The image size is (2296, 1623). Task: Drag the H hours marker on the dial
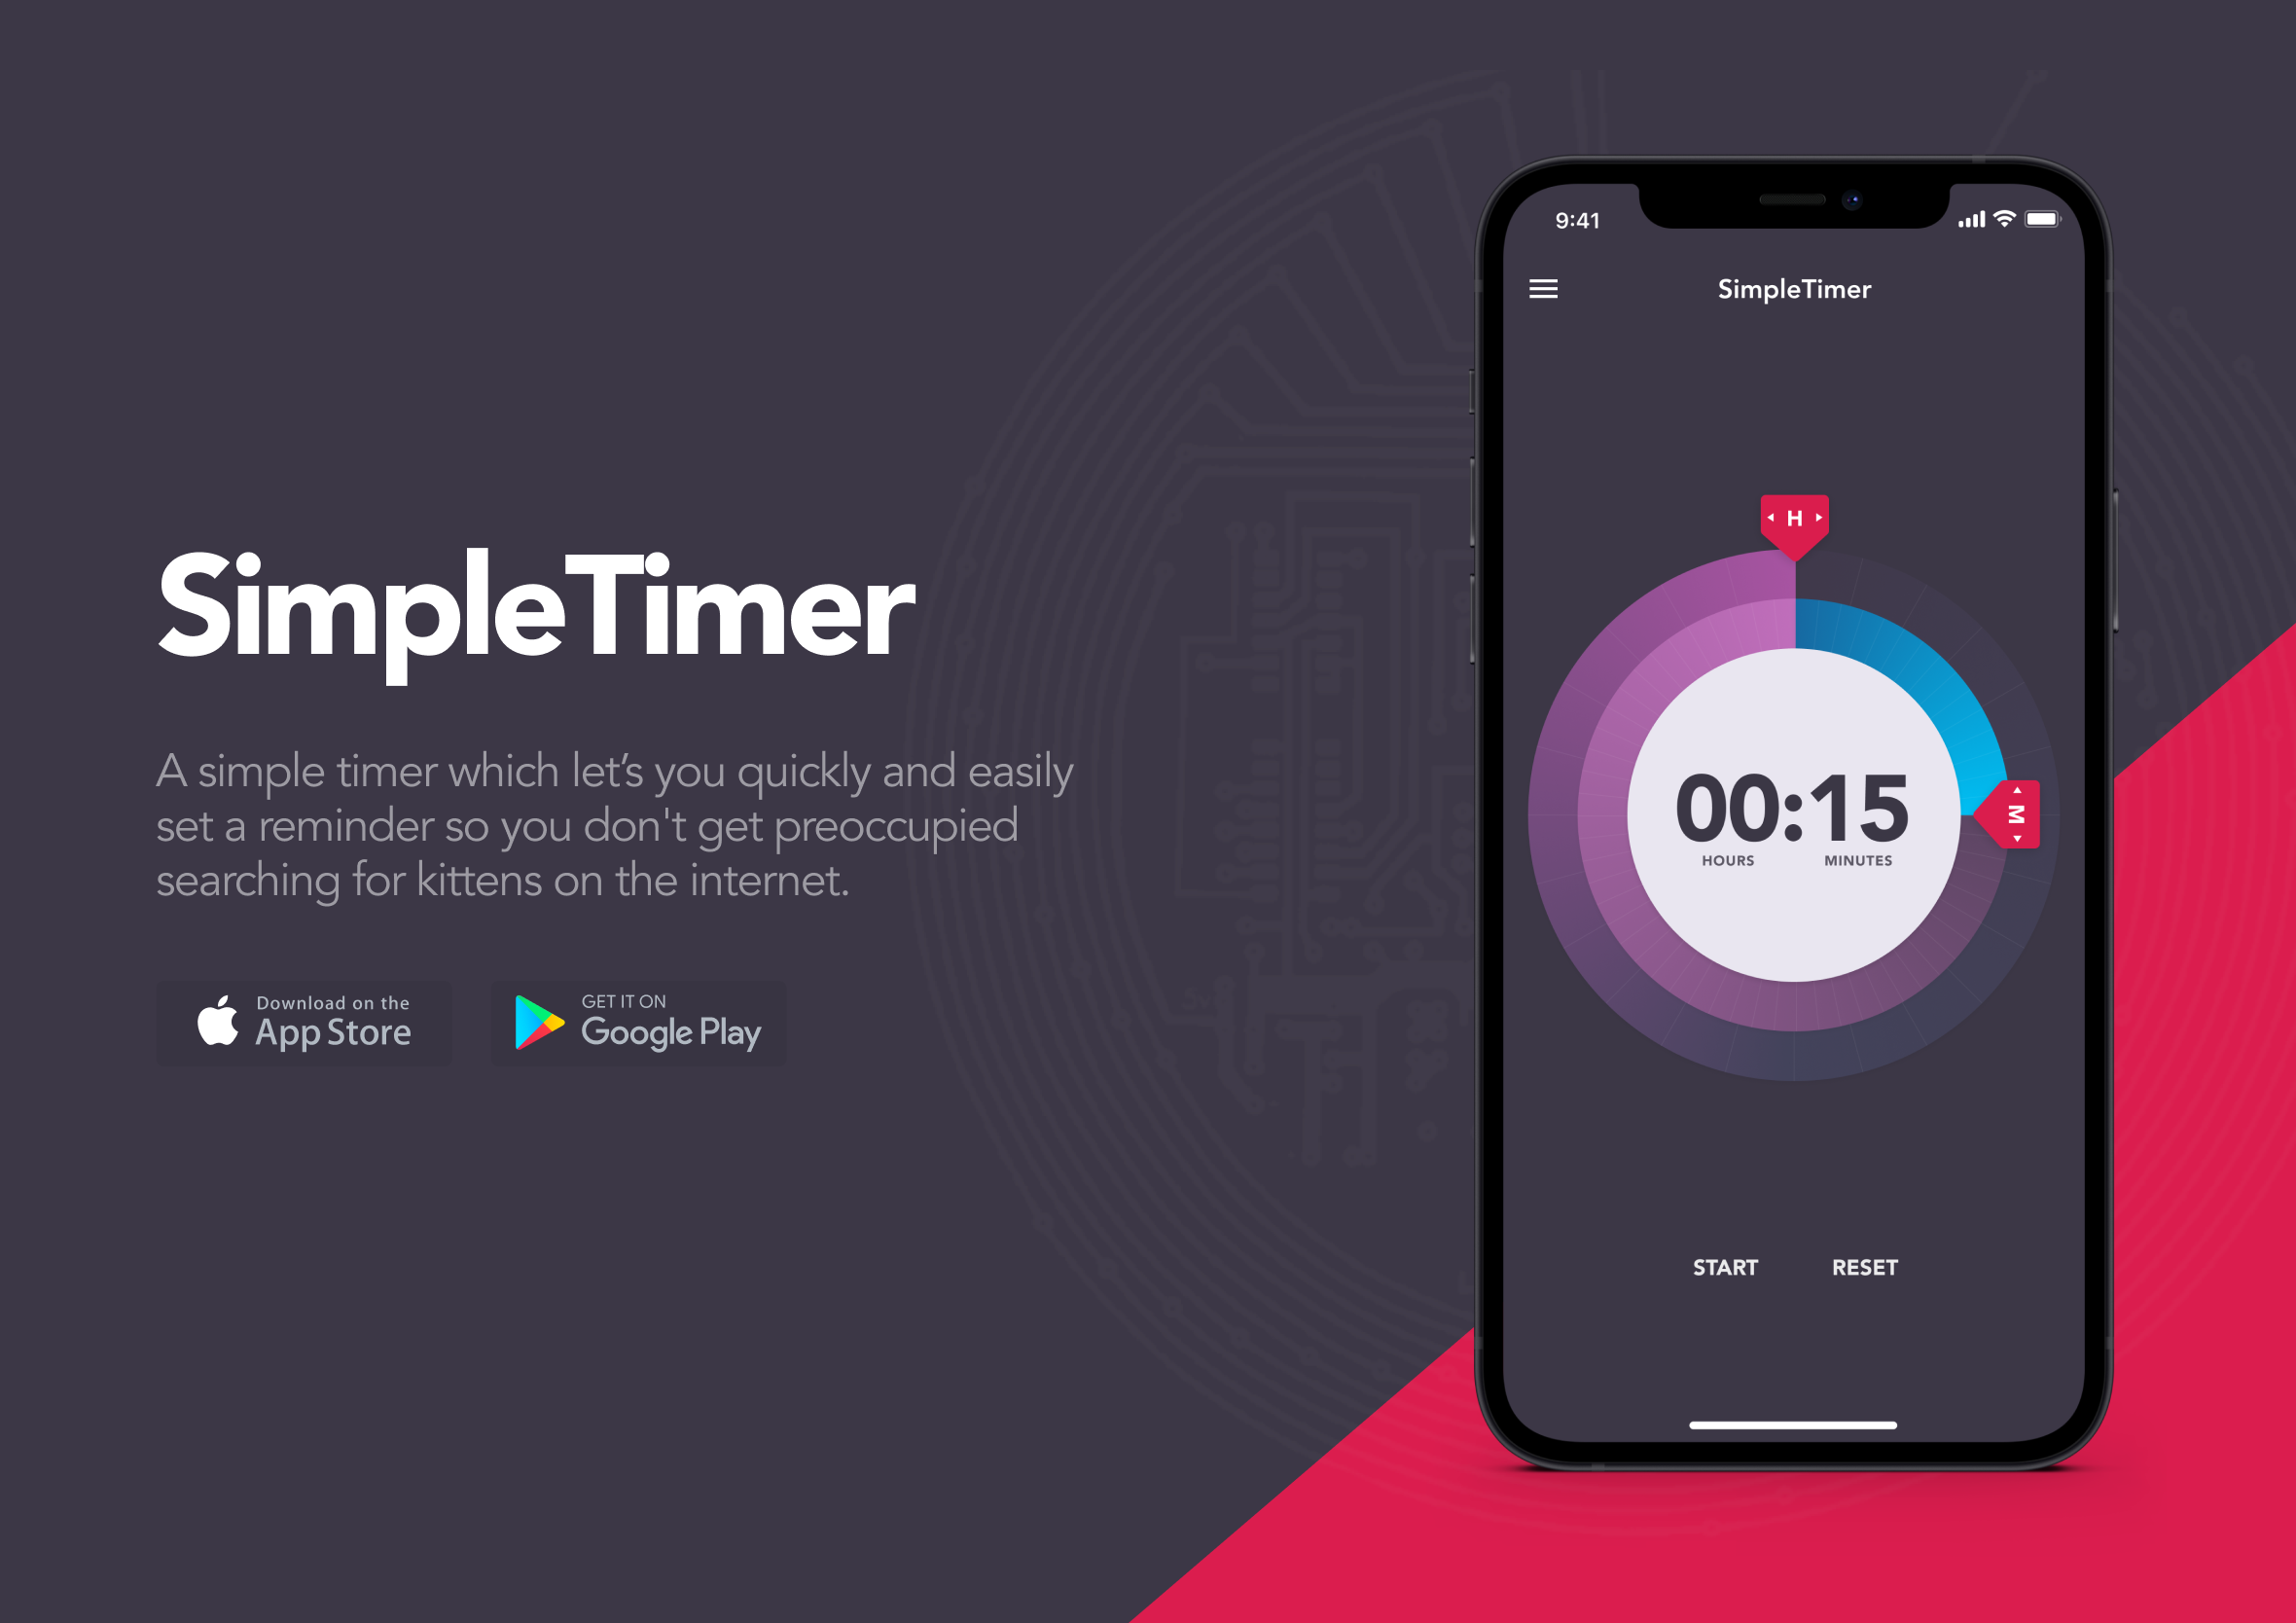[1792, 520]
